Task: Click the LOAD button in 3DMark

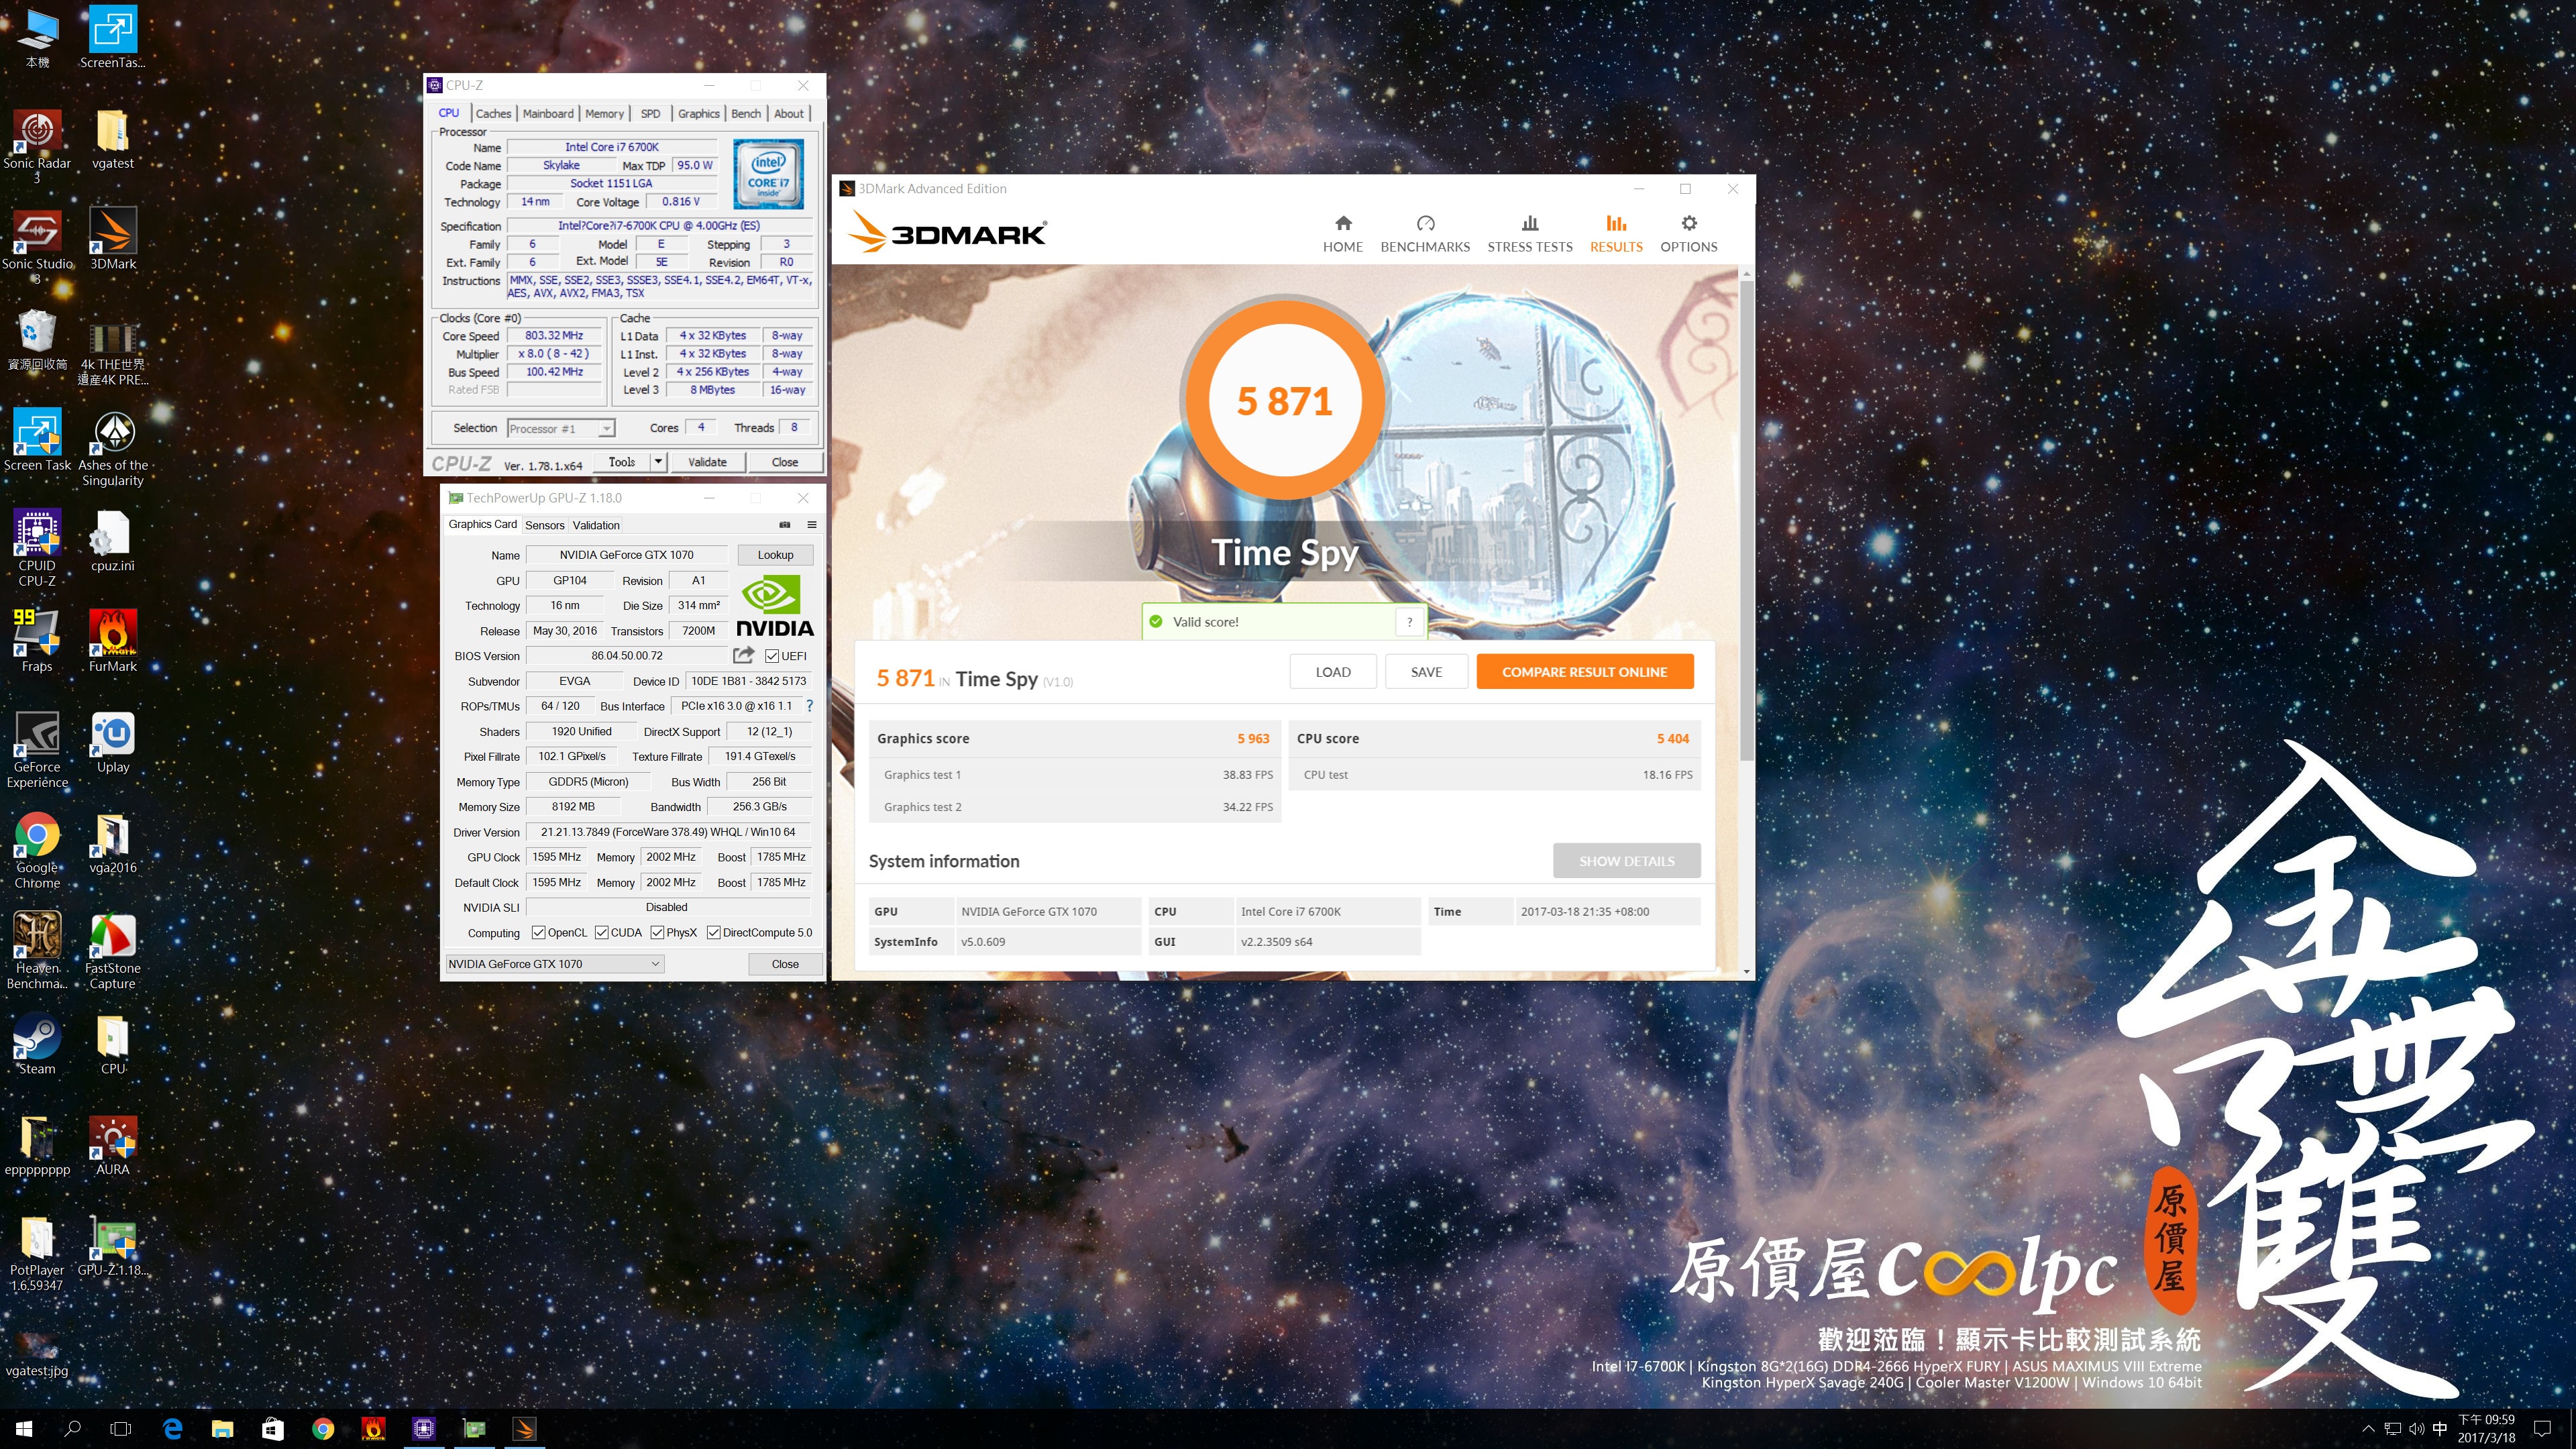Action: tap(1332, 672)
